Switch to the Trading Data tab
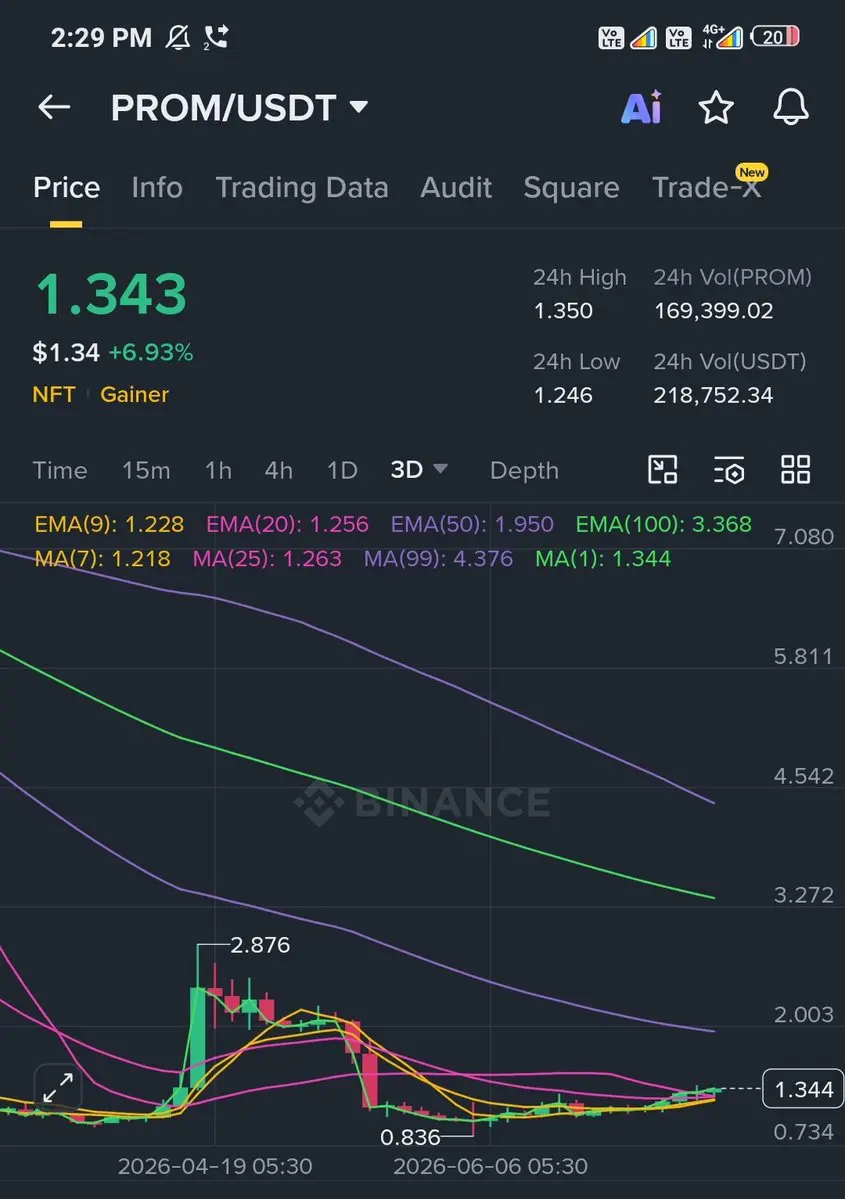The height and width of the screenshot is (1199, 845). (302, 187)
